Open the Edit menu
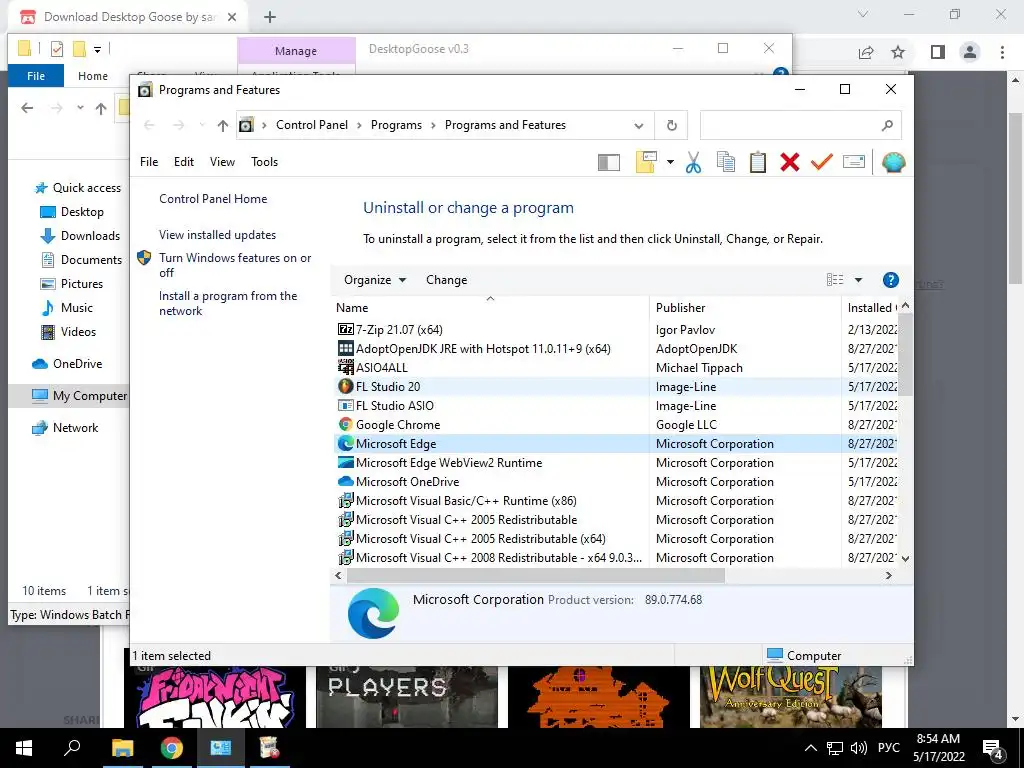 pyautogui.click(x=184, y=162)
